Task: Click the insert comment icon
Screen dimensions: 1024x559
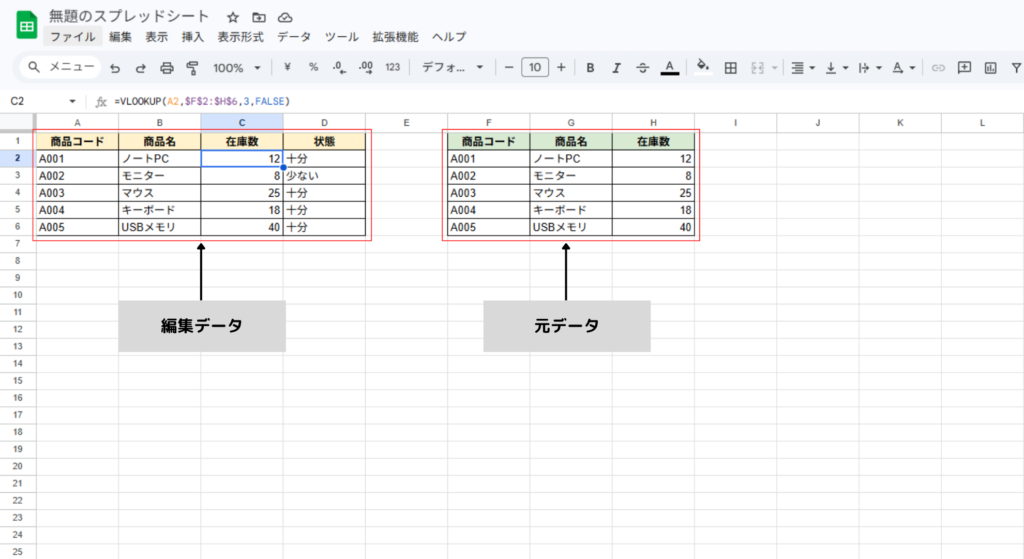Action: [x=964, y=68]
